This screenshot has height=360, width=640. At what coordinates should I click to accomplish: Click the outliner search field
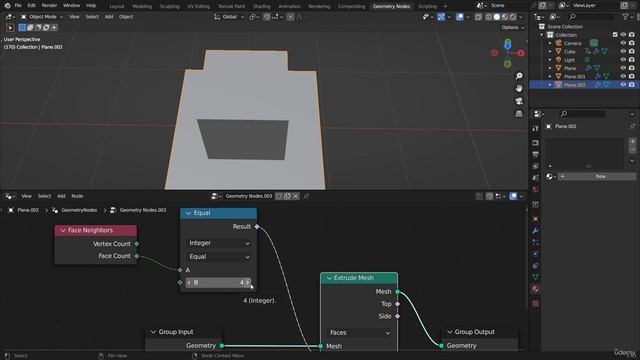pos(592,17)
